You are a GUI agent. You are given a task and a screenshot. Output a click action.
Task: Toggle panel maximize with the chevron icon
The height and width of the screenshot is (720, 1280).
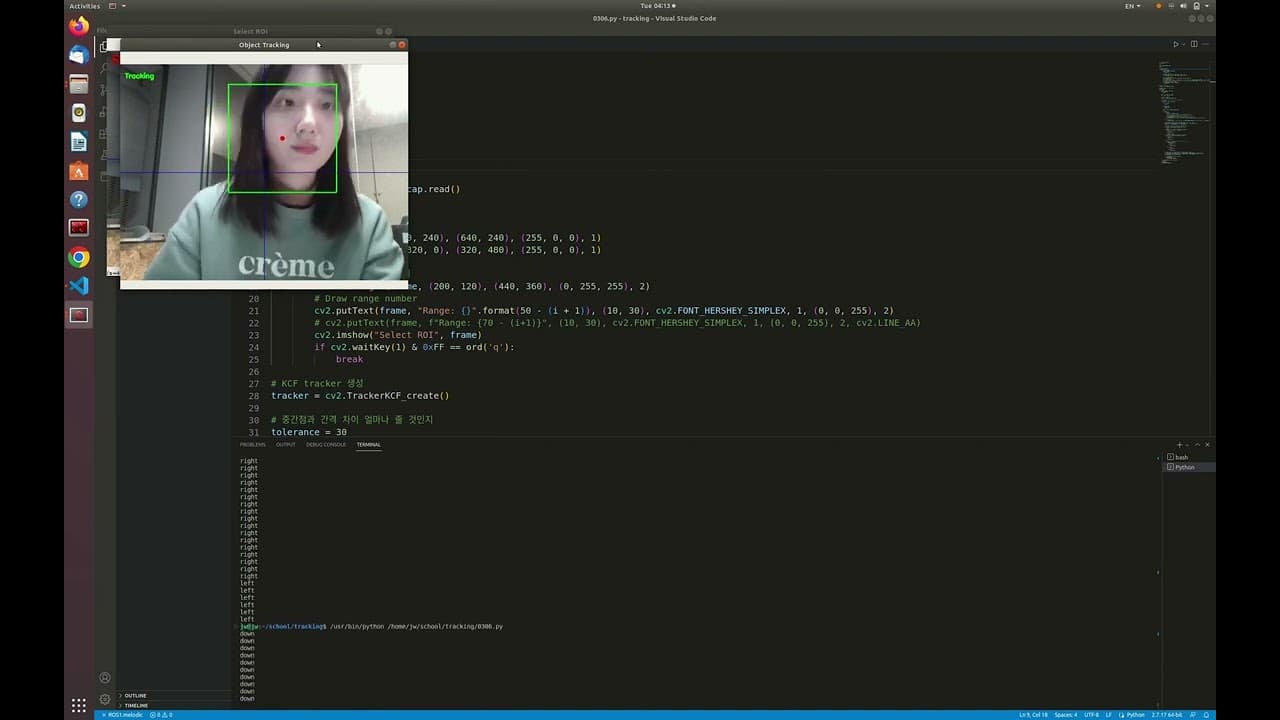click(x=1201, y=444)
